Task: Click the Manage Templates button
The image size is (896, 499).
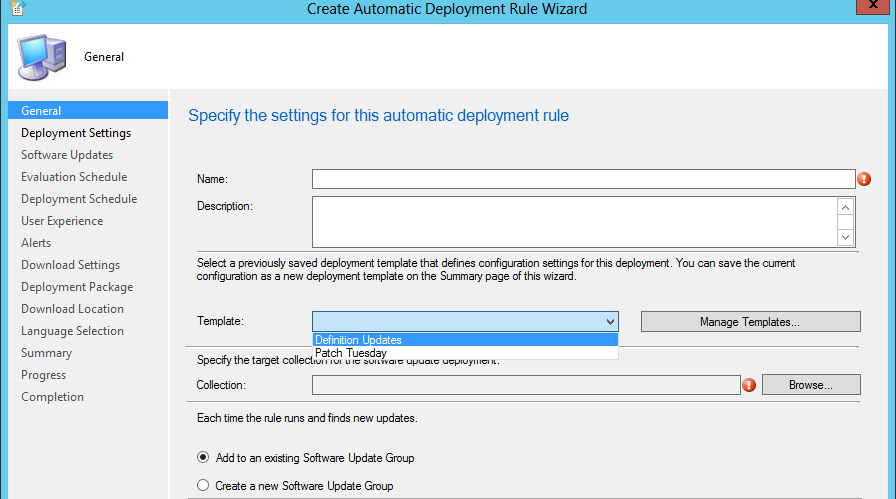Action: (x=750, y=322)
